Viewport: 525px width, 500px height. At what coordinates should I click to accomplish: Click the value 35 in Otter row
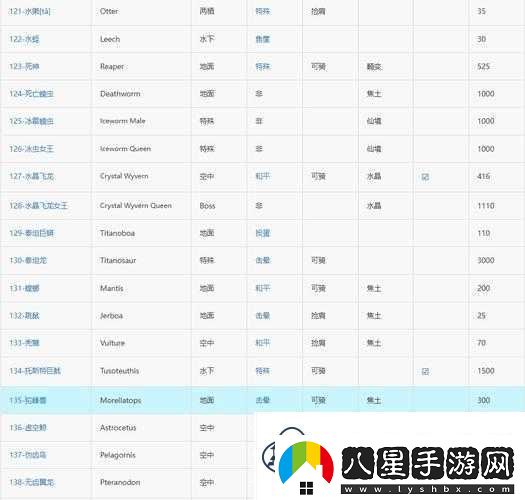pos(481,11)
